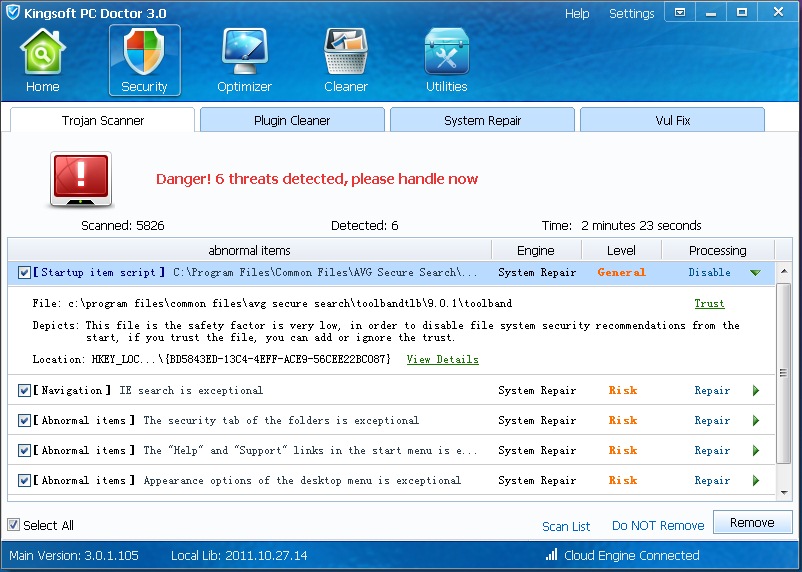This screenshot has height=572, width=802.
Task: Click the red danger alert monitor icon
Action: pyautogui.click(x=81, y=180)
